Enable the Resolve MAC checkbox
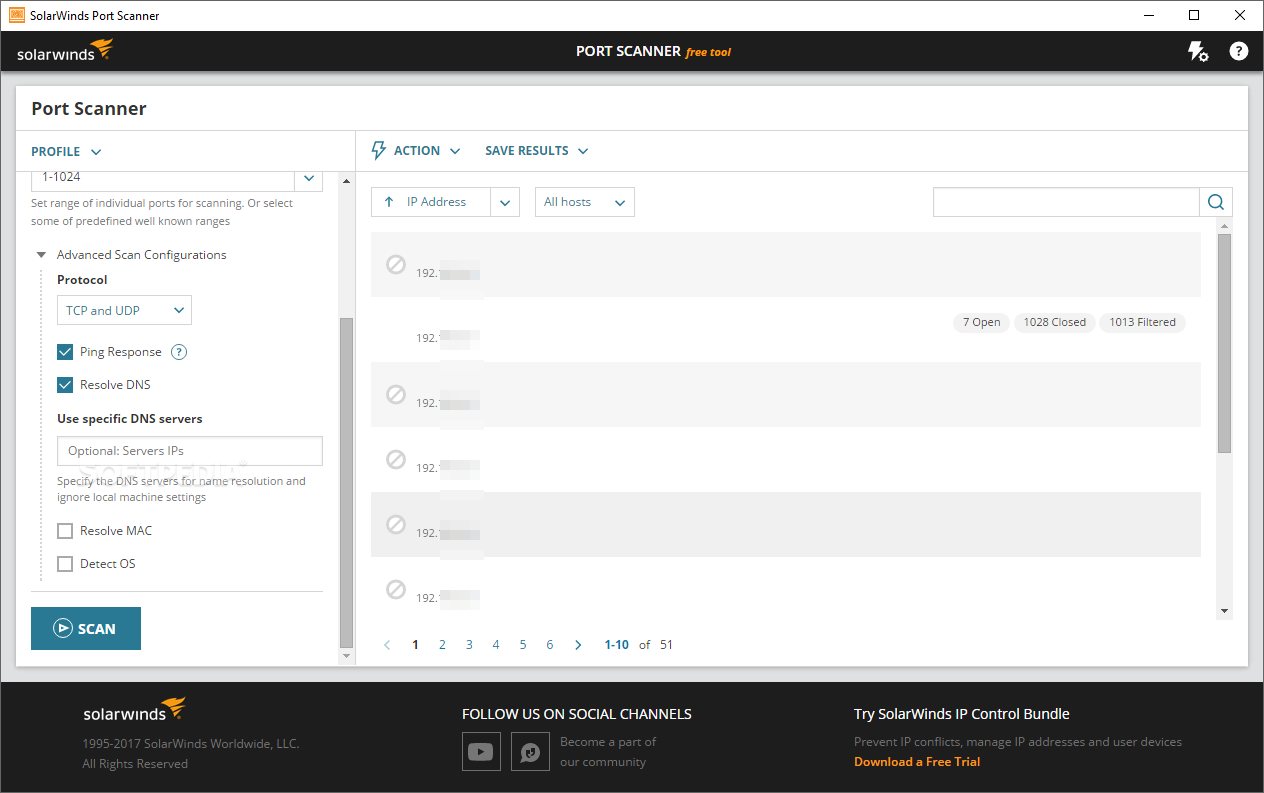 tap(65, 531)
